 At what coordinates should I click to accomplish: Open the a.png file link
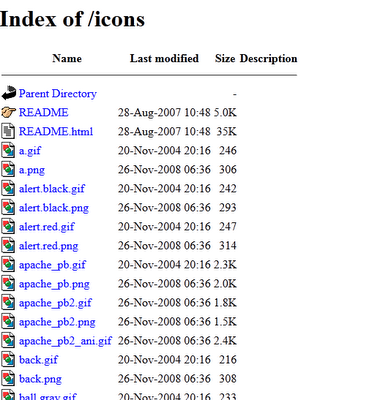tap(32, 170)
